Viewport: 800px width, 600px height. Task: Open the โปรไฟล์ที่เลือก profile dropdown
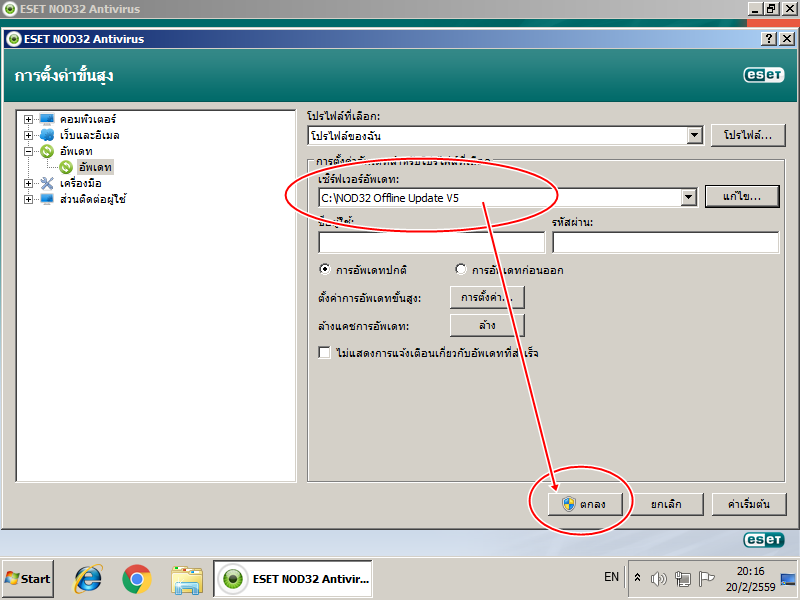(694, 136)
